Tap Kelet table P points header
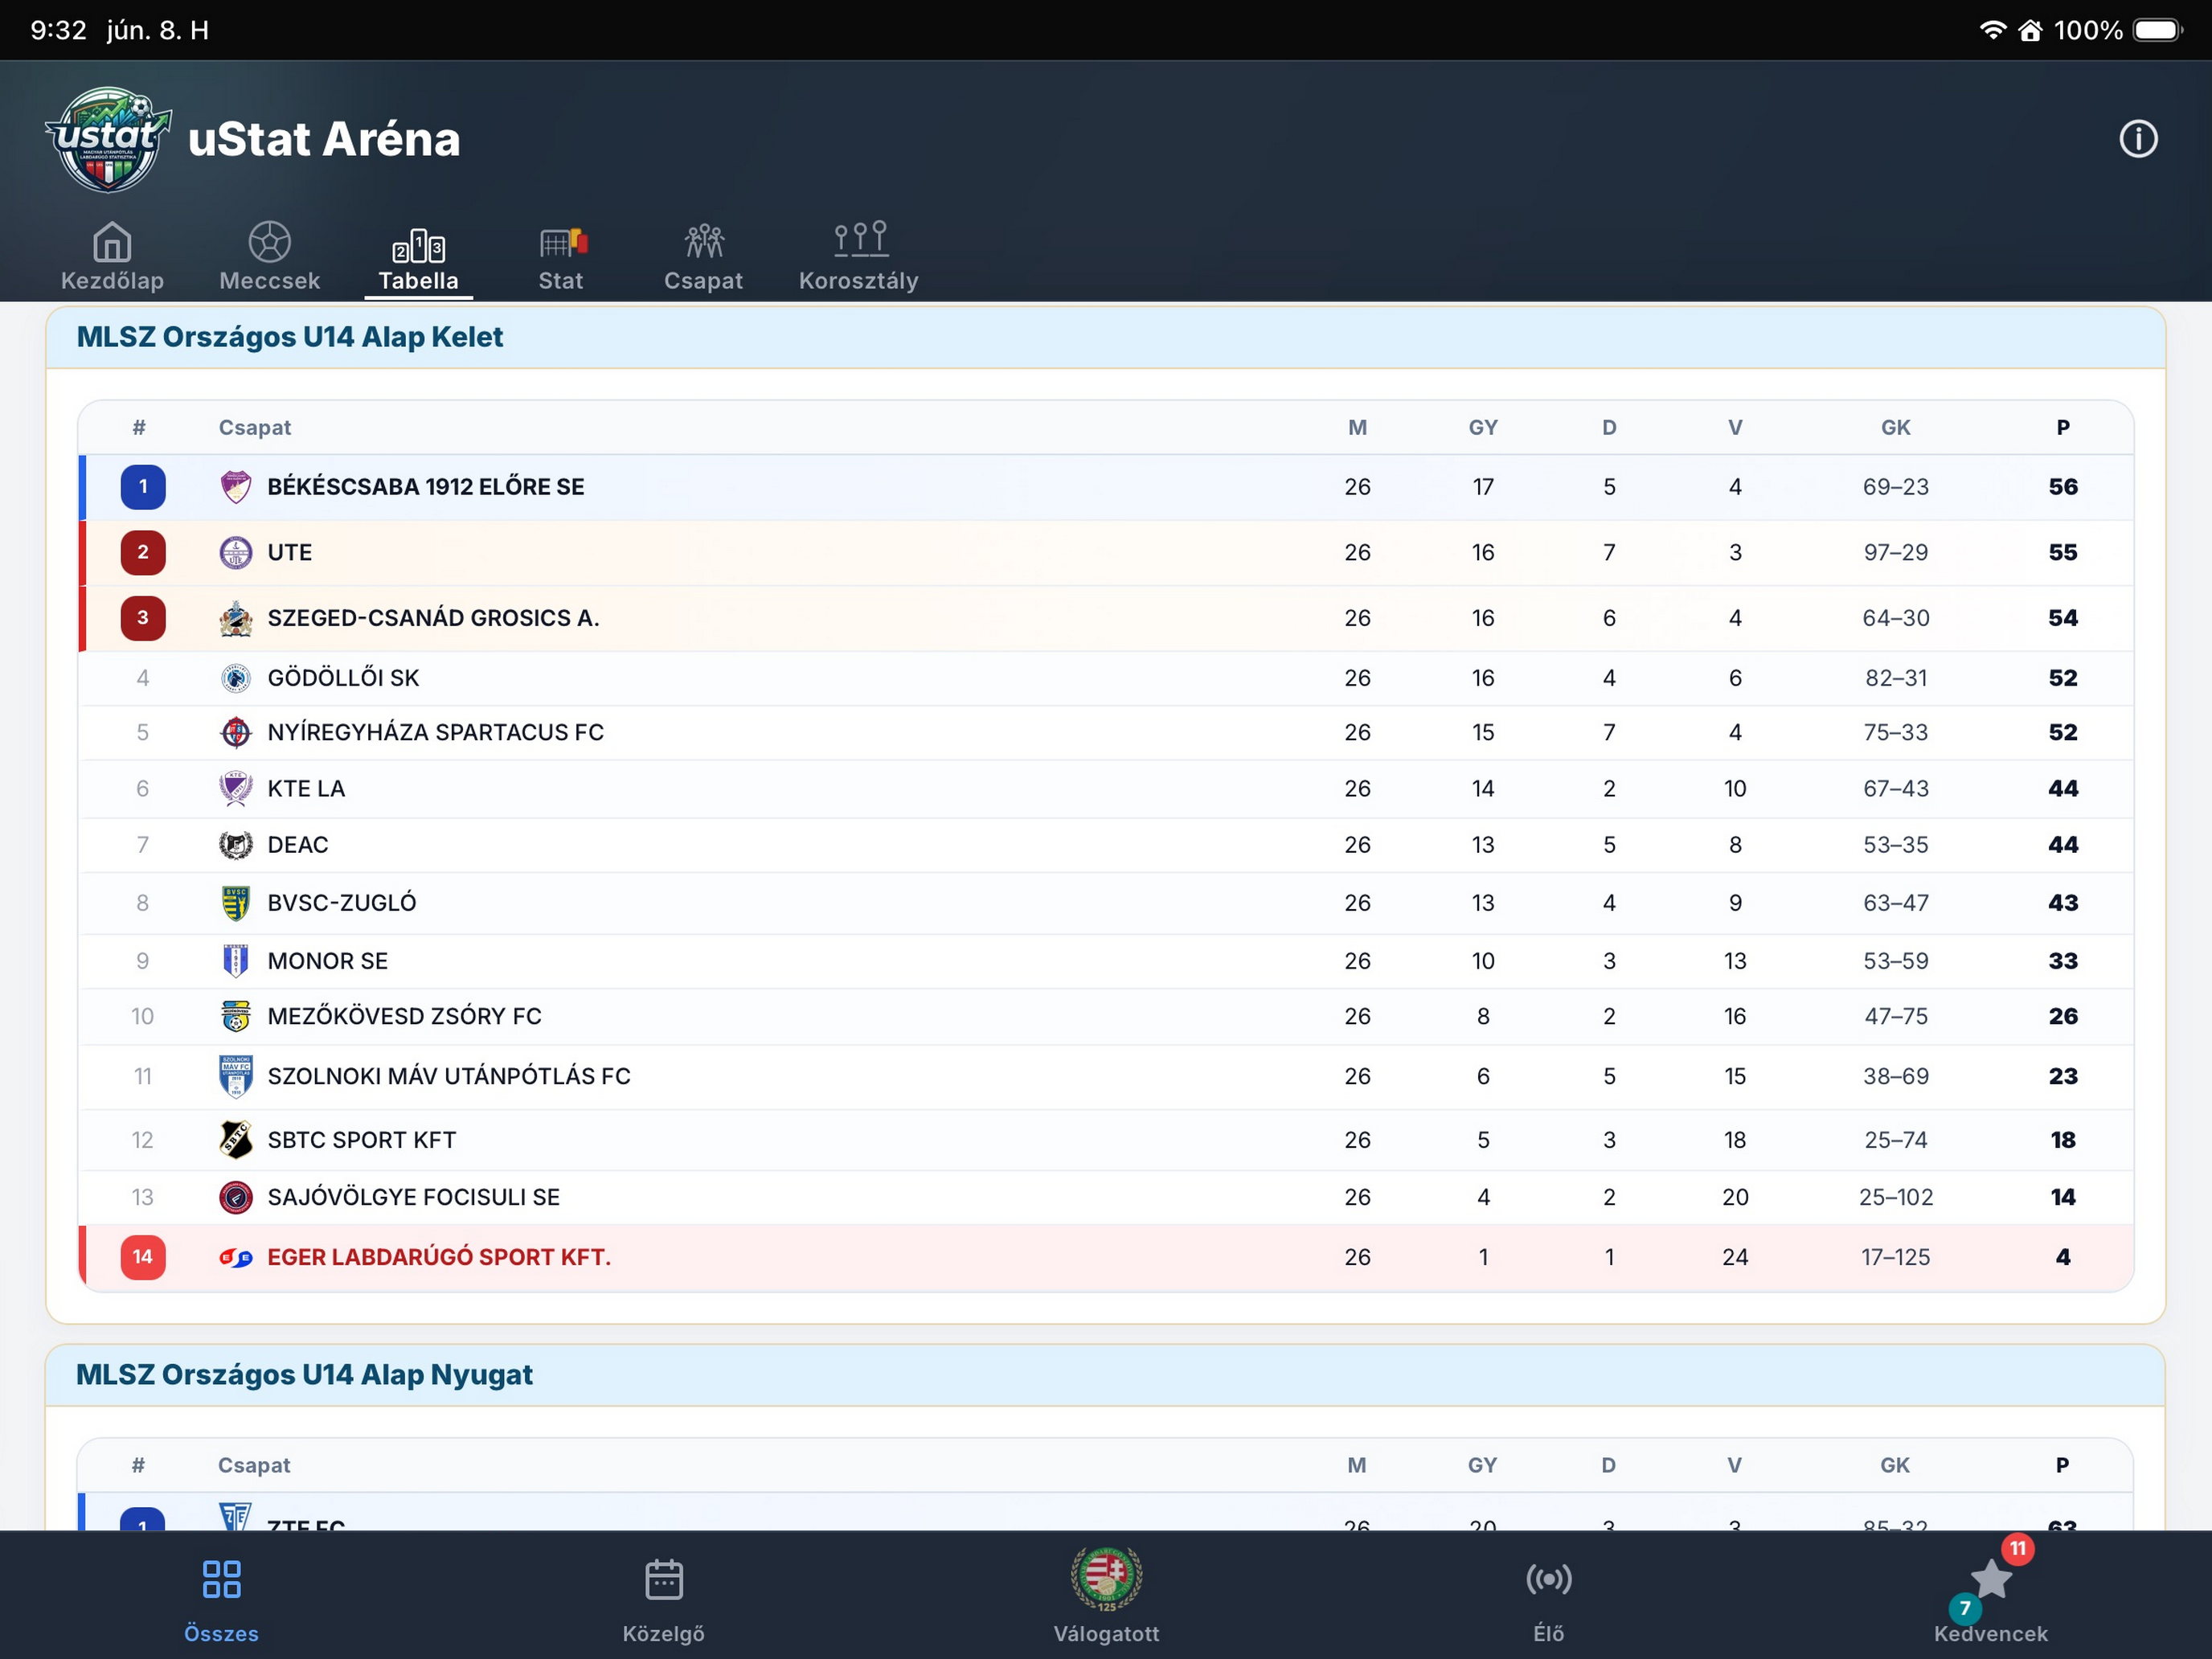 (2063, 427)
